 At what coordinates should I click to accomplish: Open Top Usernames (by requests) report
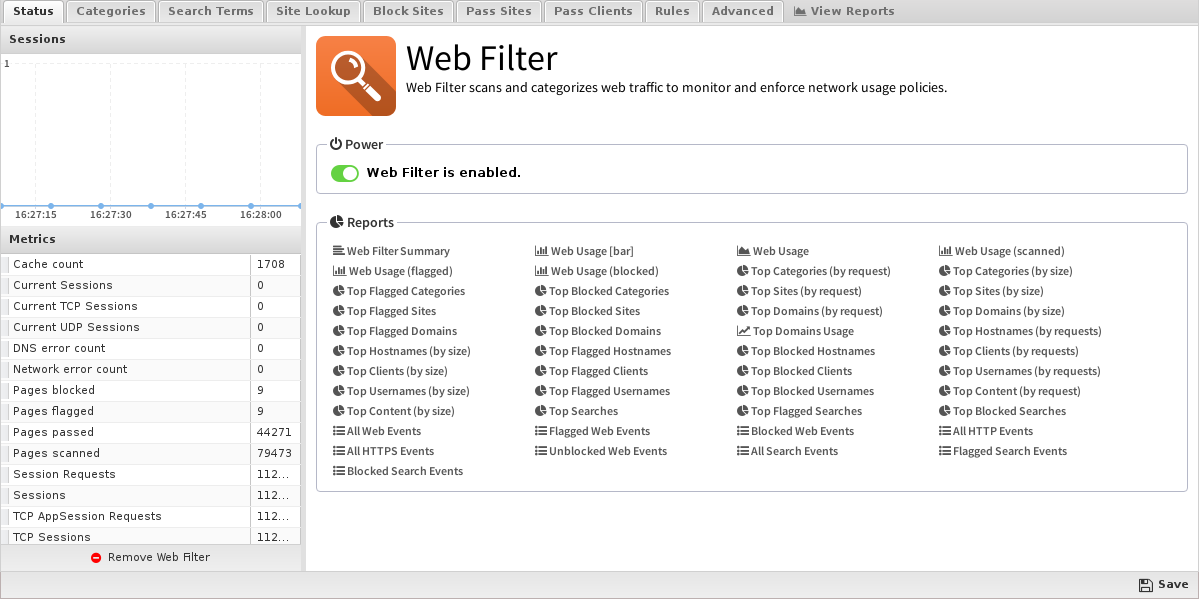[1026, 371]
